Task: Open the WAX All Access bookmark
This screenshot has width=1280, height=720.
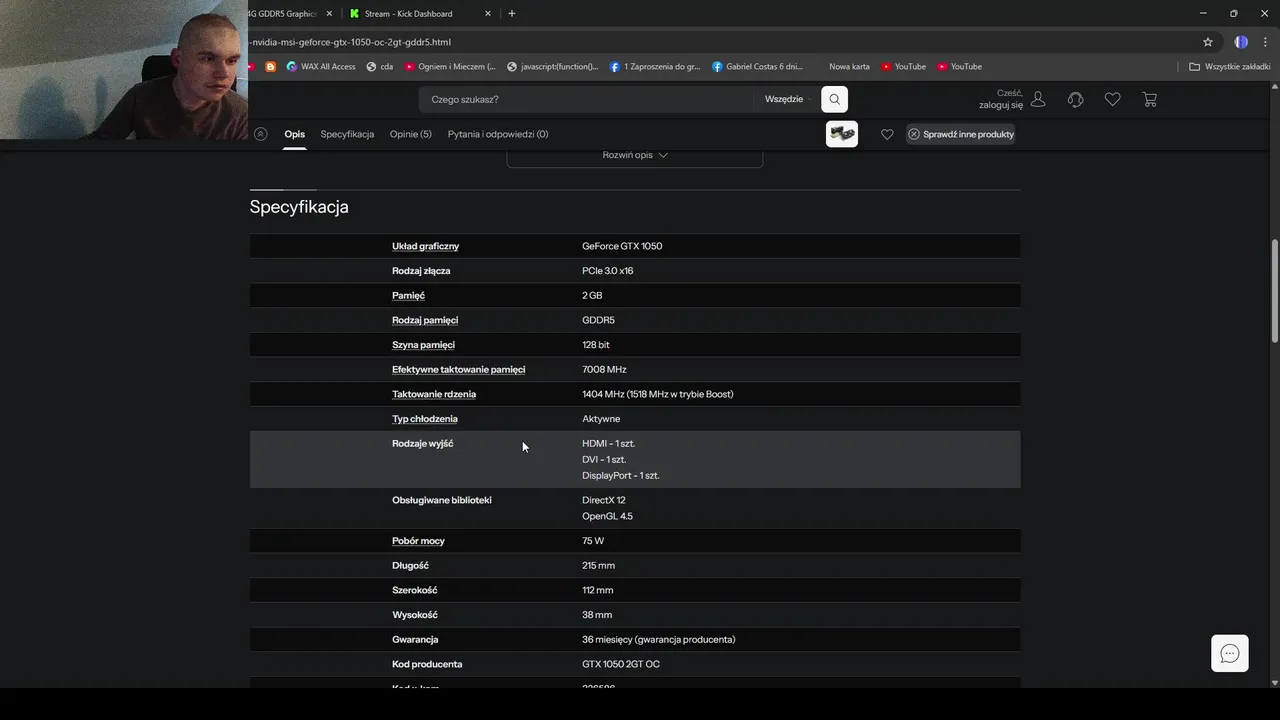Action: click(321, 67)
